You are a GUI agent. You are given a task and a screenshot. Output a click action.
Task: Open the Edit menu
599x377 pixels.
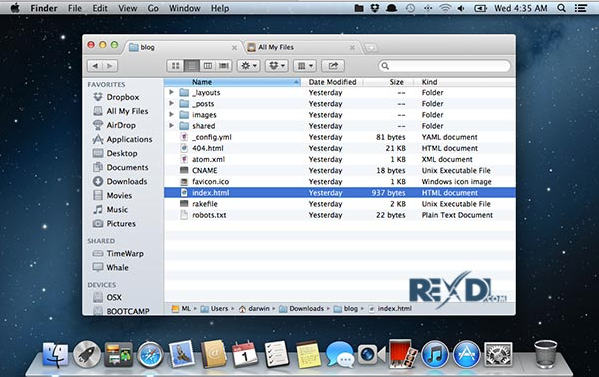[x=100, y=8]
